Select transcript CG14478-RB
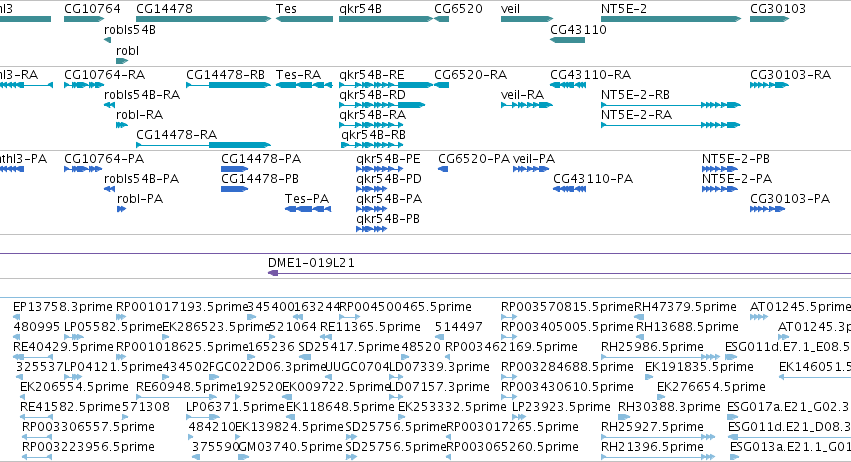This screenshot has width=851, height=462. click(x=225, y=75)
